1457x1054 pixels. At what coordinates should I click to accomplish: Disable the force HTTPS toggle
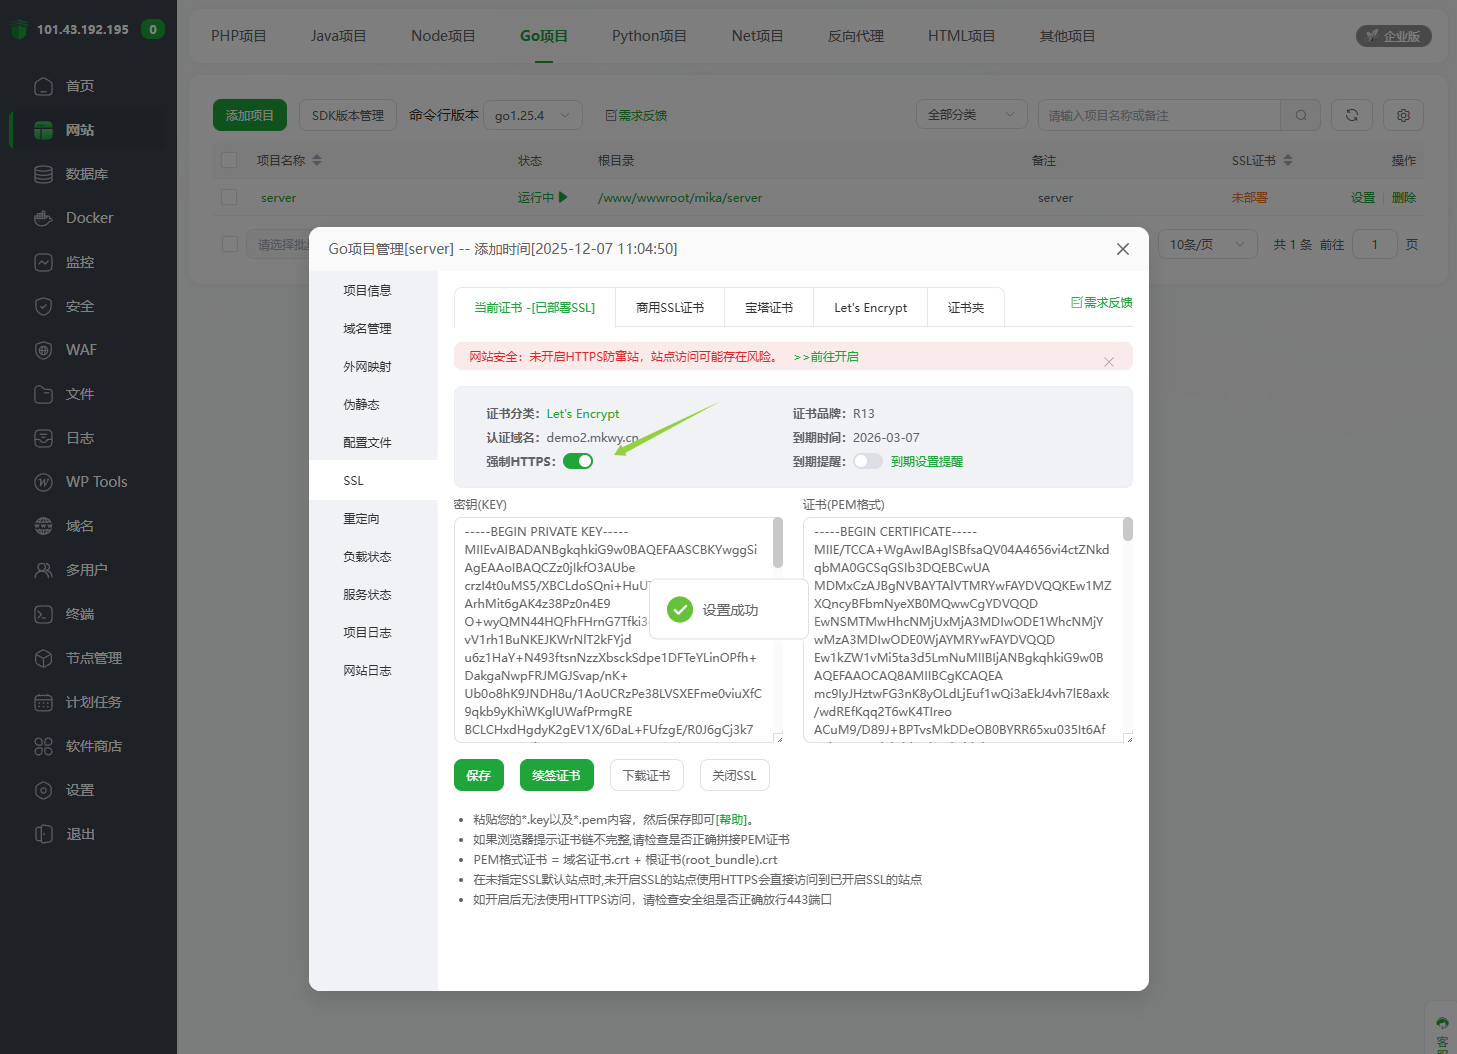(578, 461)
